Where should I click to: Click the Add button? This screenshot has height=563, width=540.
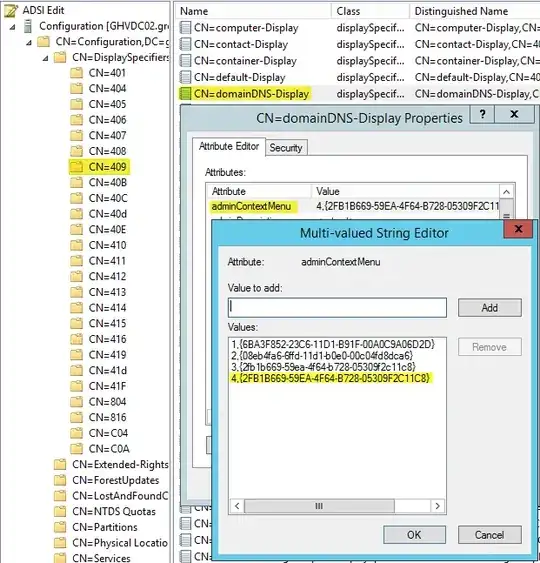pyautogui.click(x=490, y=308)
